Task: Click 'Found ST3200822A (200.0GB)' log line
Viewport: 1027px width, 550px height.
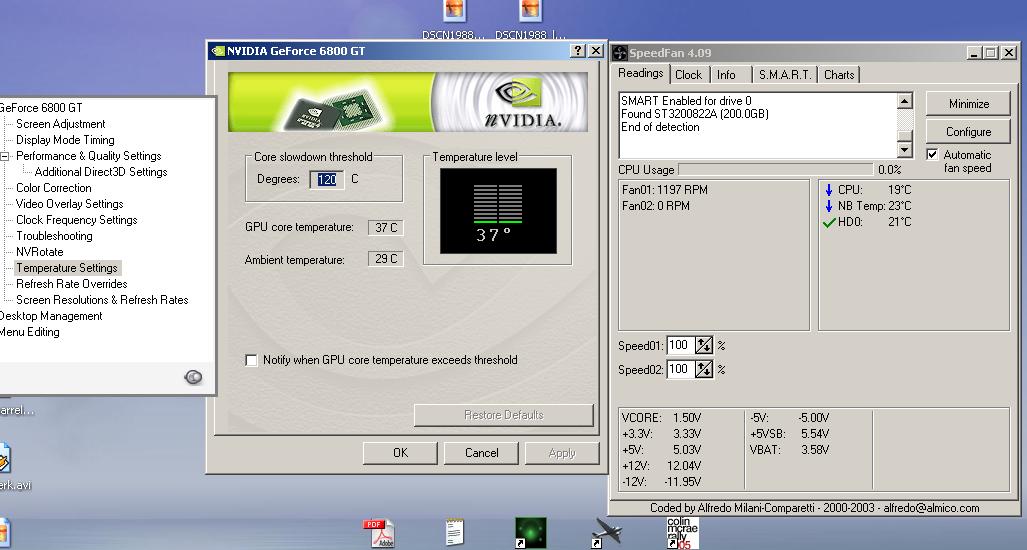Action: coord(694,114)
